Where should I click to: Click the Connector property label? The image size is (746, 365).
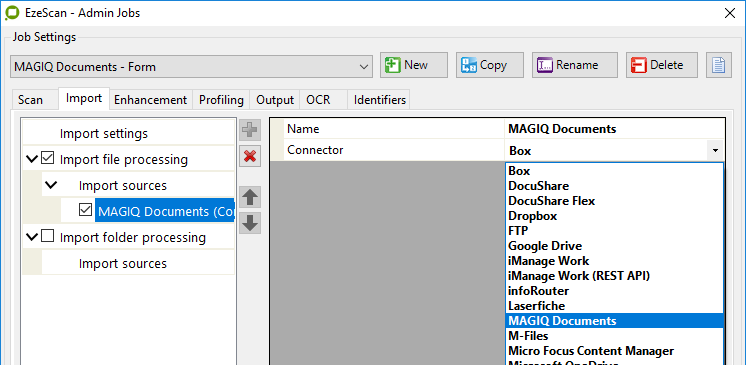[315, 150]
